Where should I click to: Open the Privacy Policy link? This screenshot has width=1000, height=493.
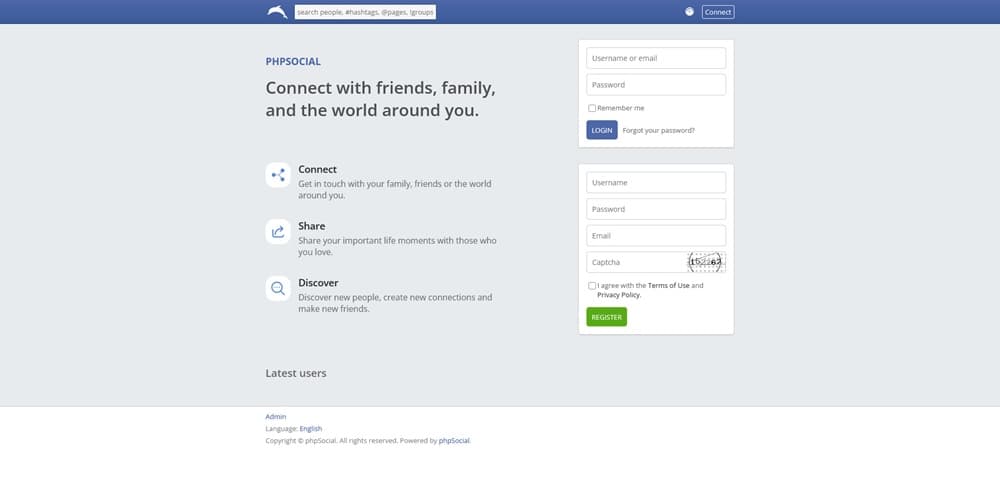click(x=618, y=295)
